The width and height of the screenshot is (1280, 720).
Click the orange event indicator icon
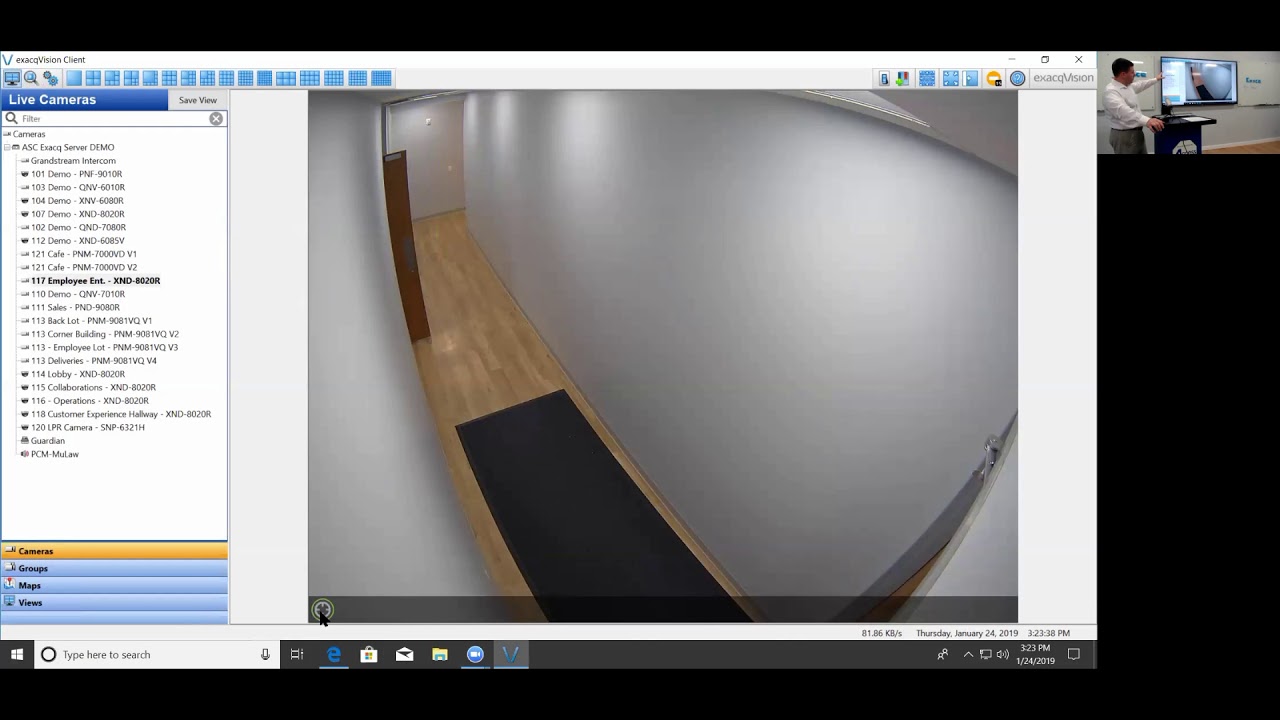(x=994, y=78)
